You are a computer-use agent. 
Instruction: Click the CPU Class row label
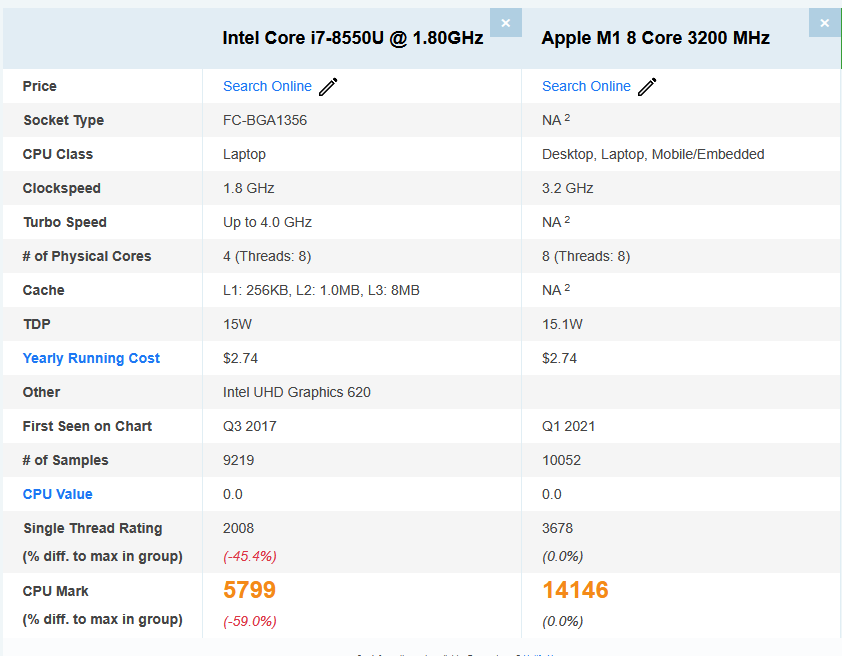pyautogui.click(x=57, y=154)
